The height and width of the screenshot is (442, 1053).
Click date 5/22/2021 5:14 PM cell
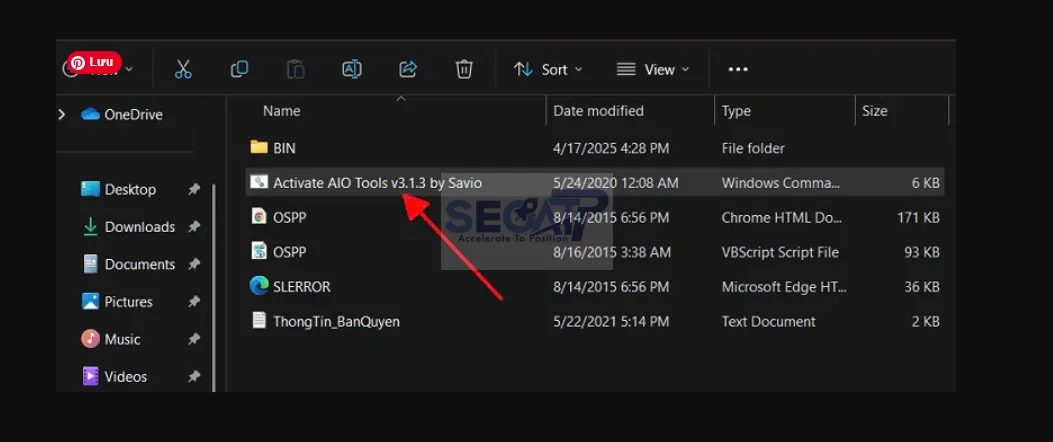tap(610, 322)
